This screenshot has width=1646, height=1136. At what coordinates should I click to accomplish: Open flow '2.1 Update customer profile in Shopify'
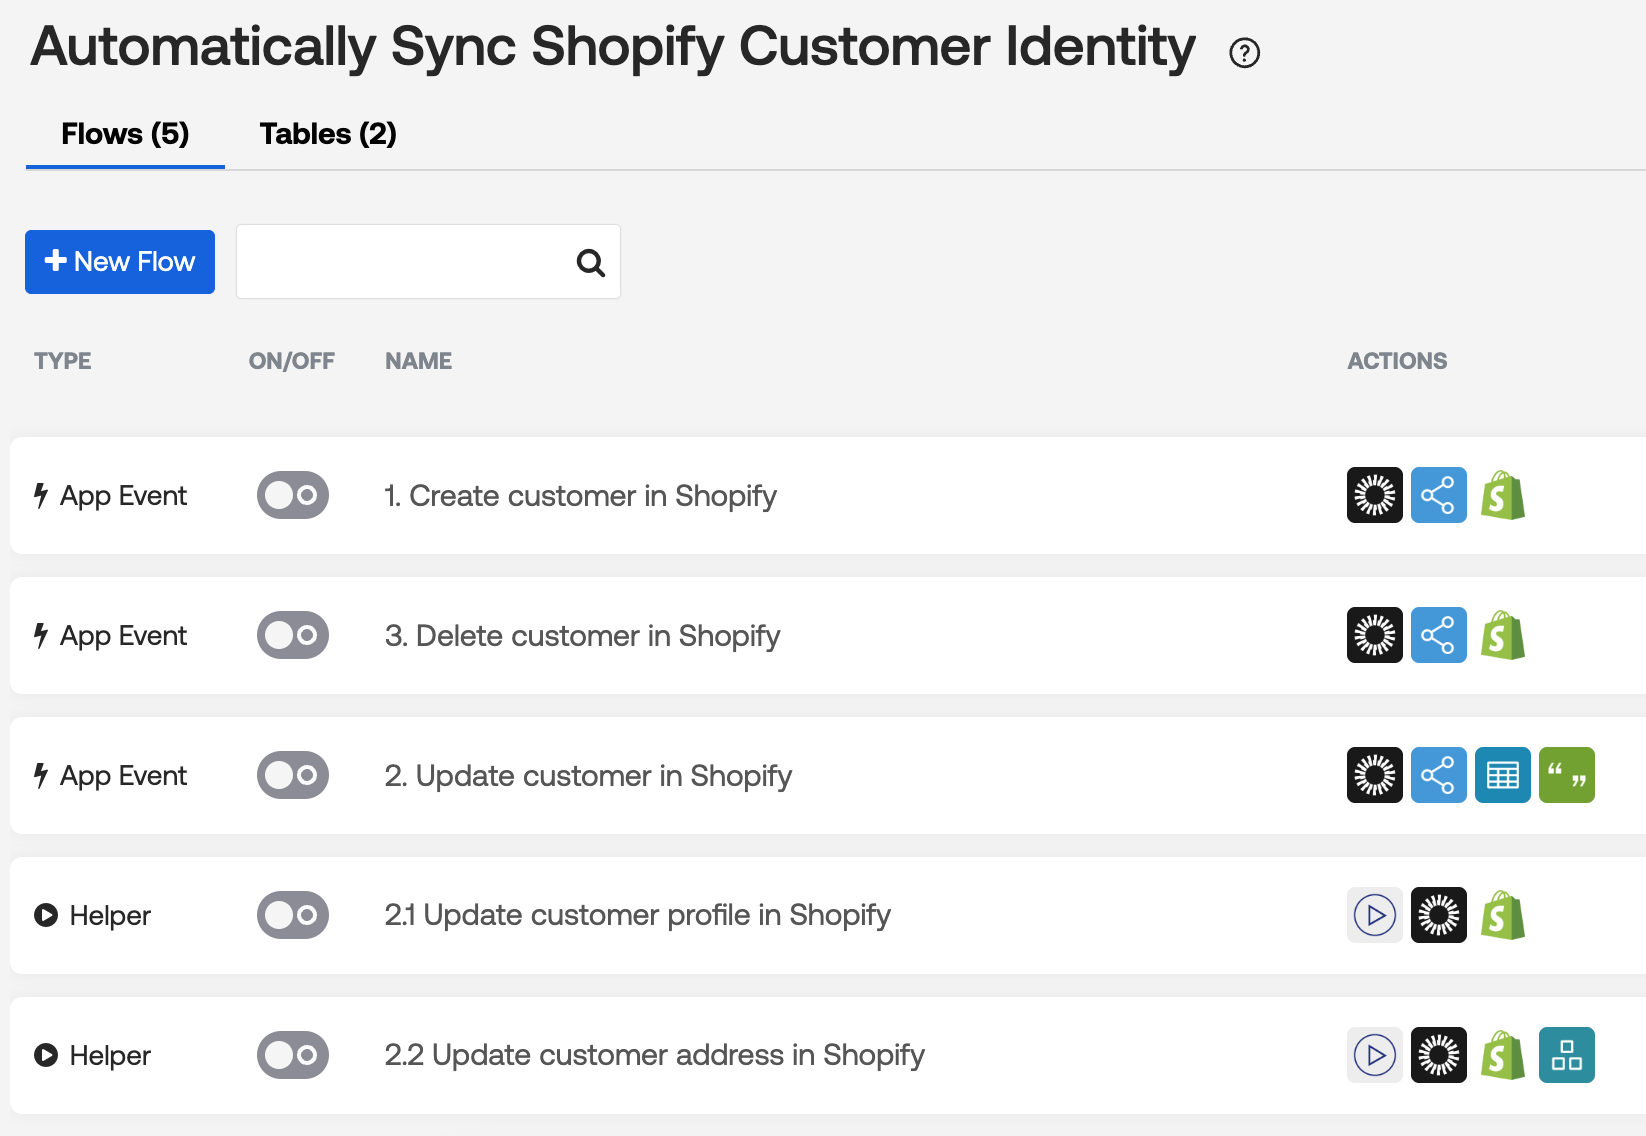tap(637, 915)
